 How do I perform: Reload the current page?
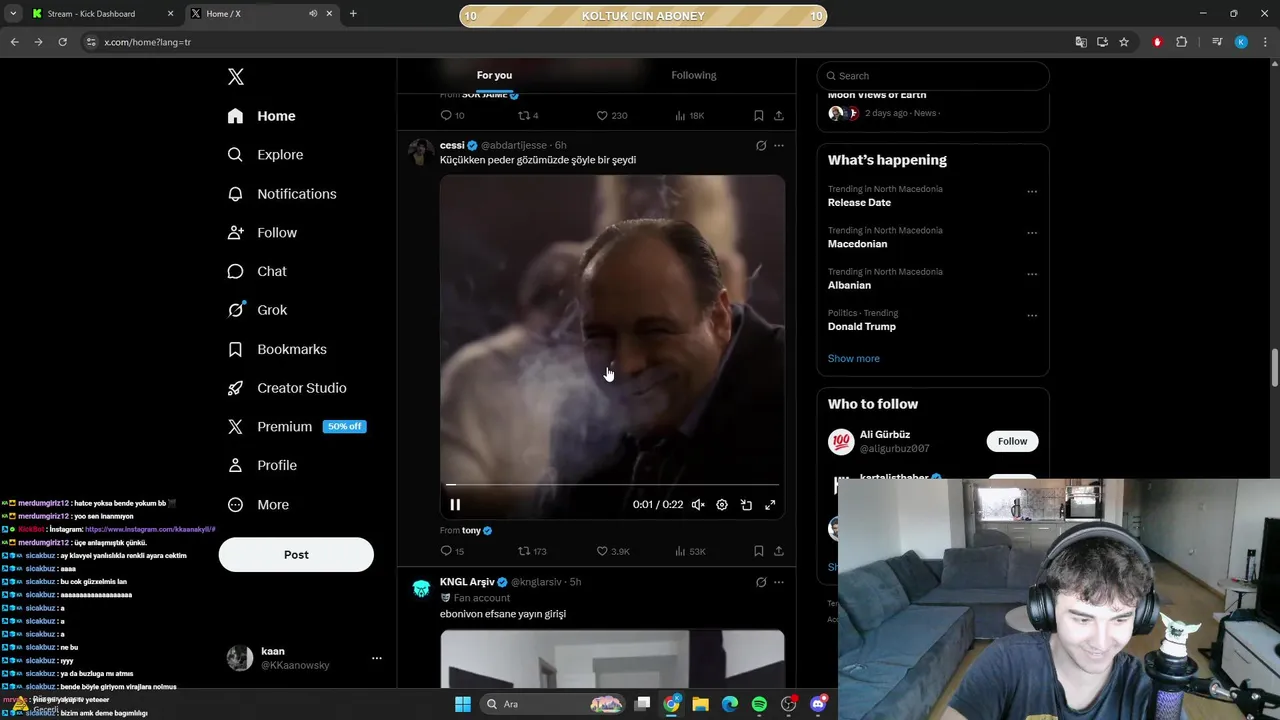(62, 42)
